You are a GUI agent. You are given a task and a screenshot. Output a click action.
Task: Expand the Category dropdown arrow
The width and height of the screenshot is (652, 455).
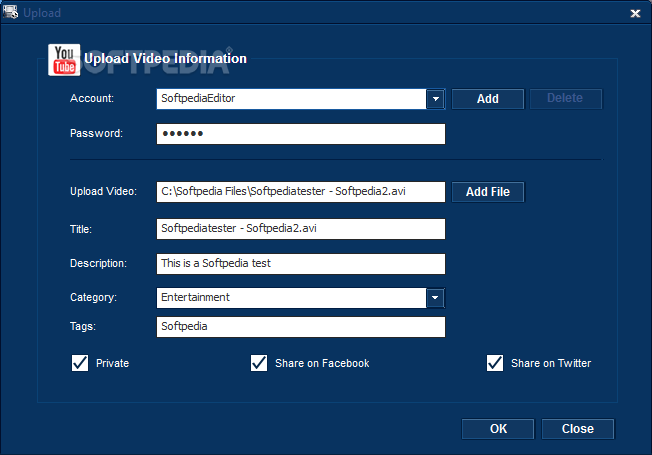435,298
